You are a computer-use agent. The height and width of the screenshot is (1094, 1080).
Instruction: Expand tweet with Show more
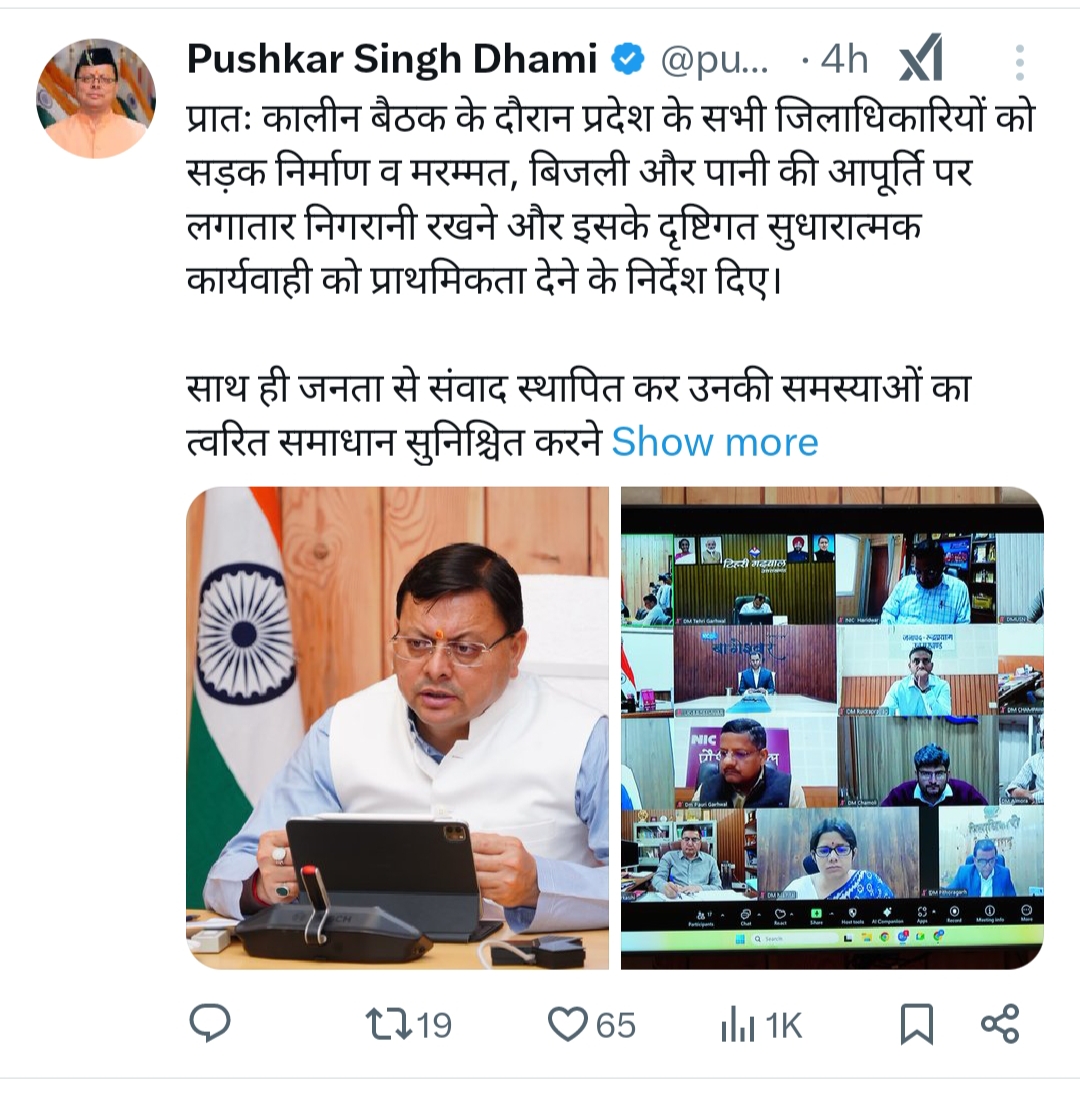pos(714,442)
